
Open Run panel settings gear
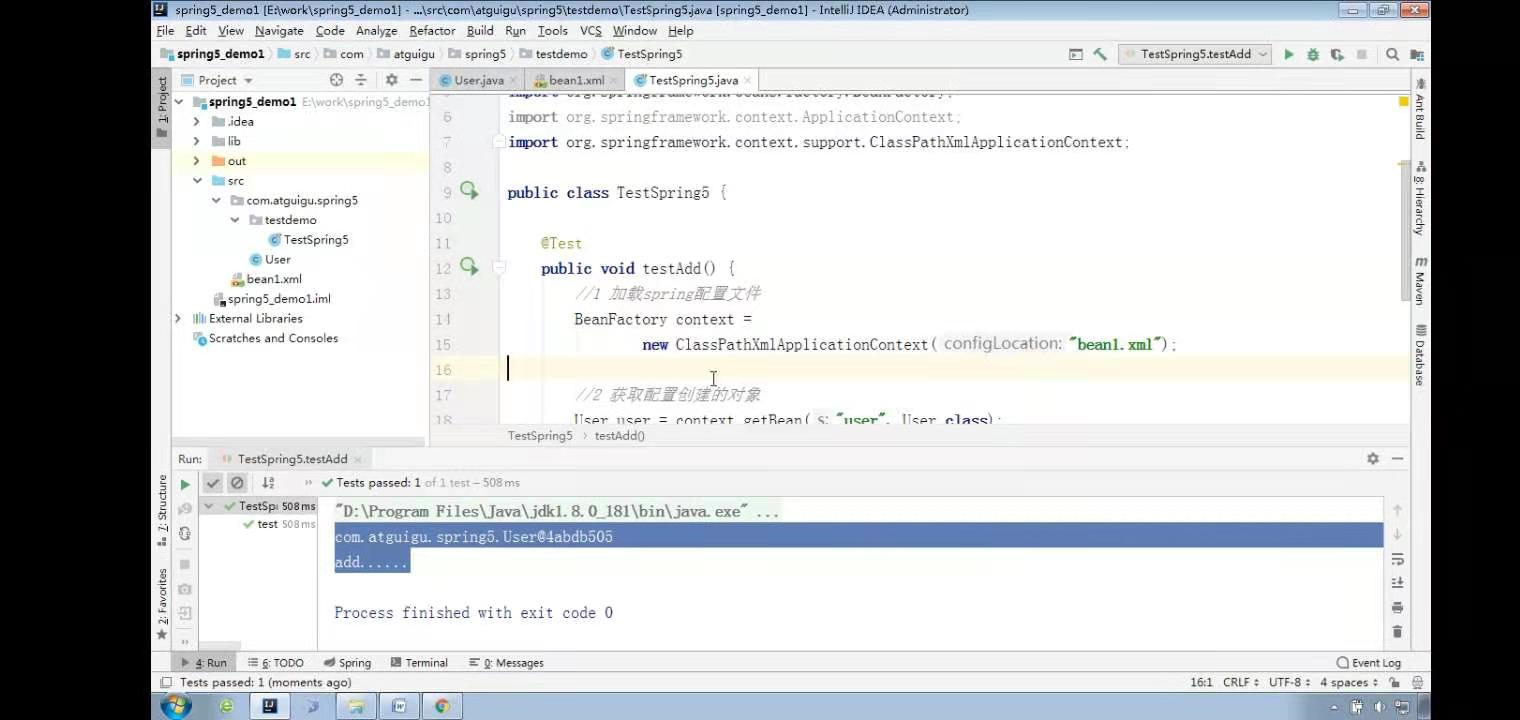point(1373,458)
